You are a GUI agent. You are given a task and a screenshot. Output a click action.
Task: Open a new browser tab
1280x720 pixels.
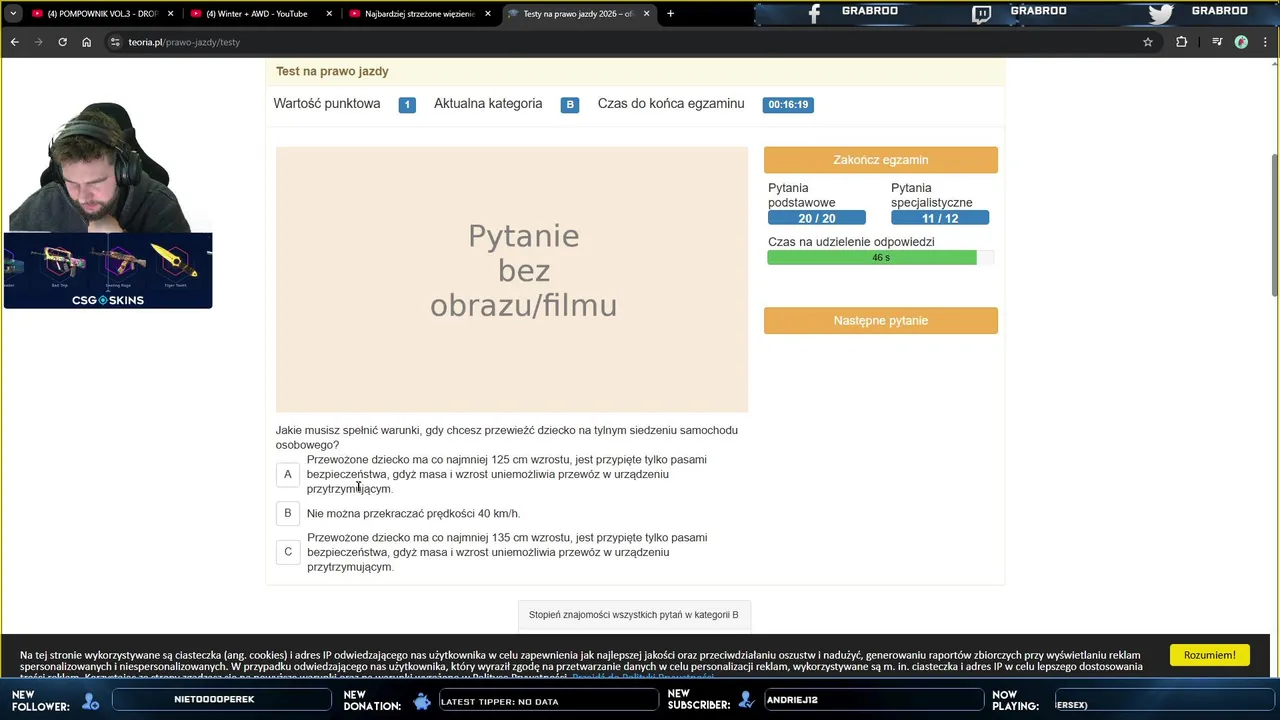pos(670,14)
